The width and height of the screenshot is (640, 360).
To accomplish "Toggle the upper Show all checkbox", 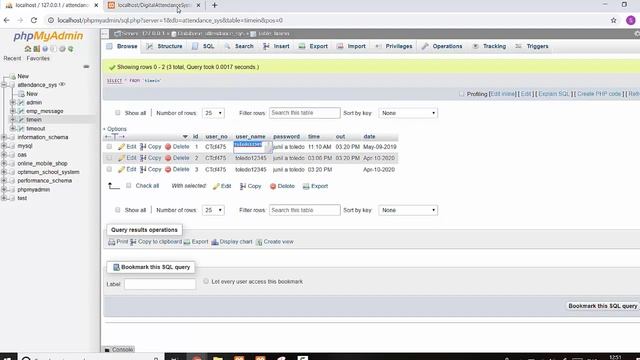I will pos(118,113).
